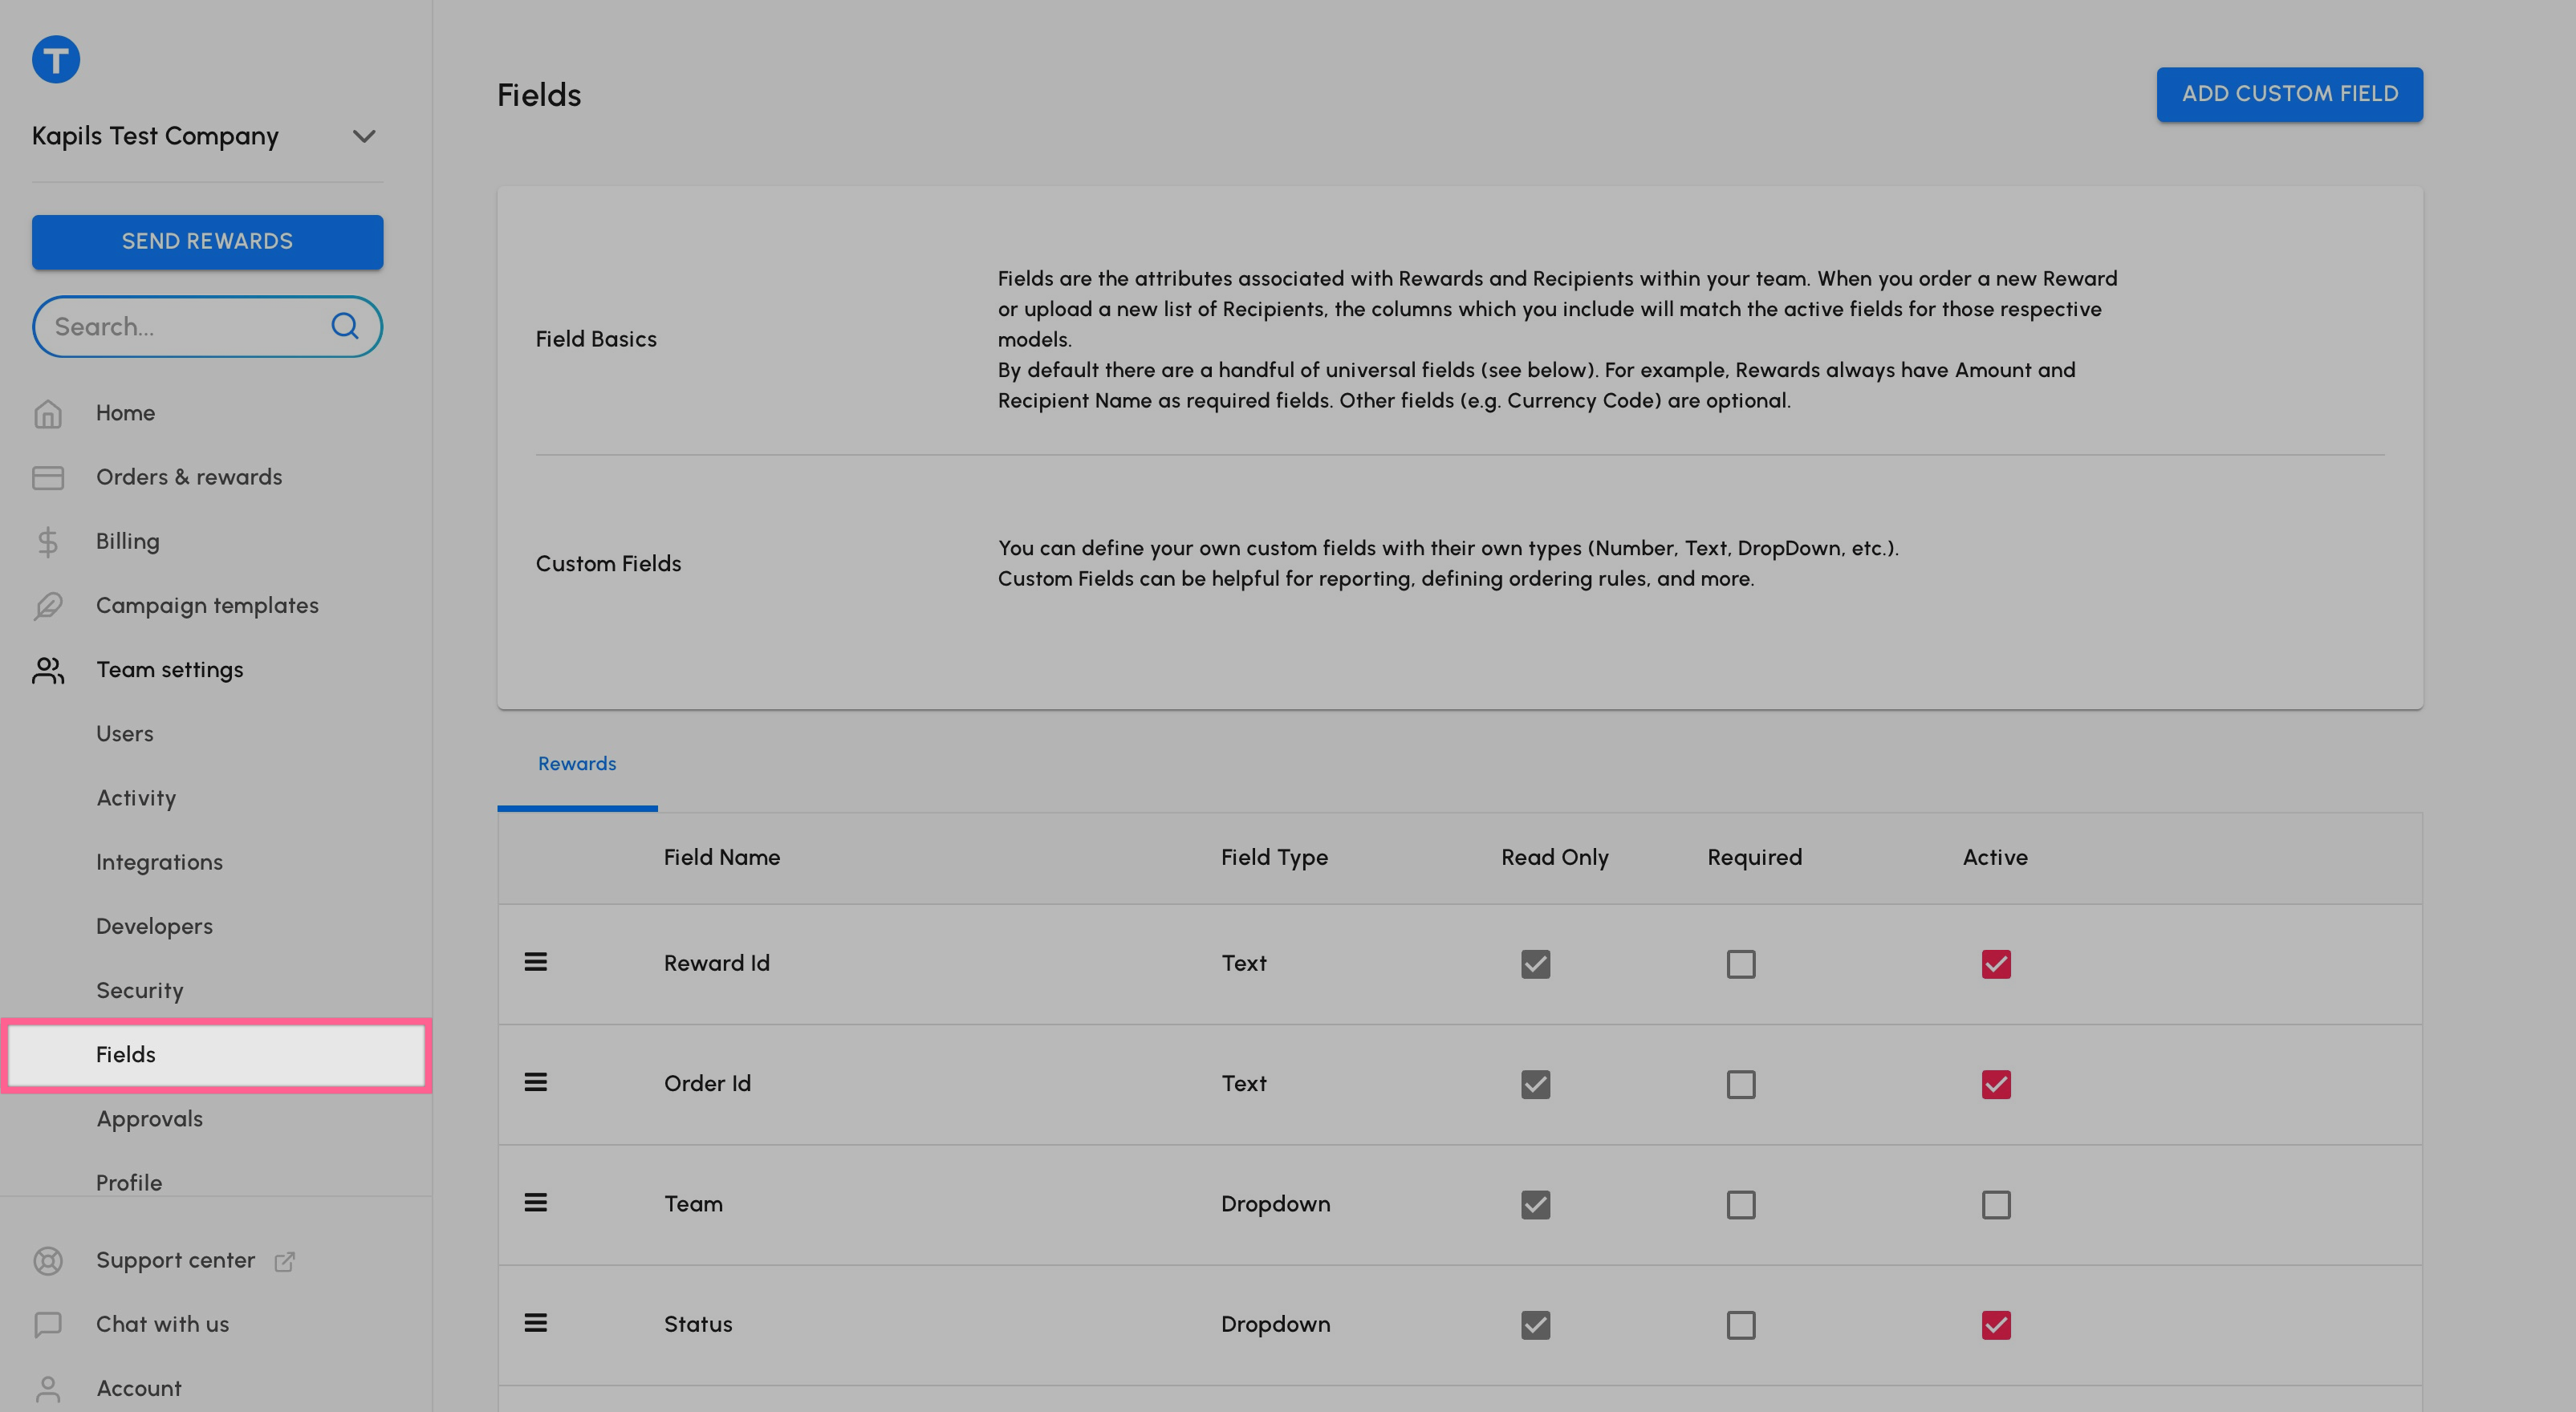Click into the Search input field
Viewport: 2576px width, 1412px height.
(x=180, y=327)
